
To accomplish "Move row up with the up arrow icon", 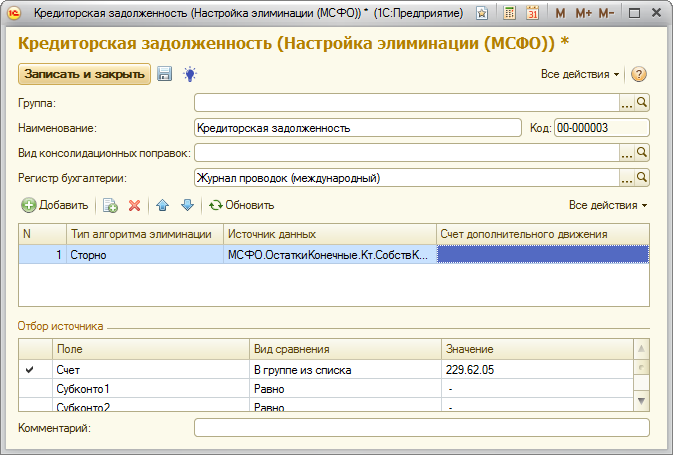I will pyautogui.click(x=164, y=205).
